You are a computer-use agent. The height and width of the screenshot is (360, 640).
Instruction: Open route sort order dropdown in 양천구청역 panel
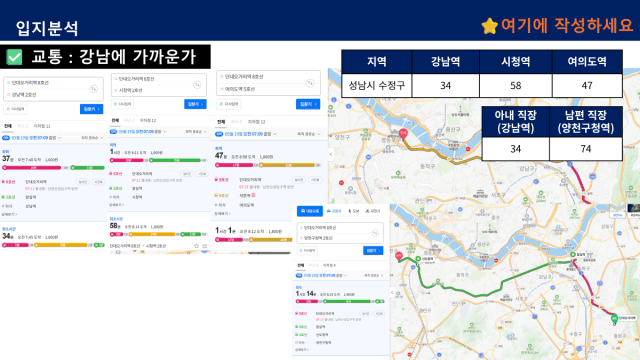(373, 276)
